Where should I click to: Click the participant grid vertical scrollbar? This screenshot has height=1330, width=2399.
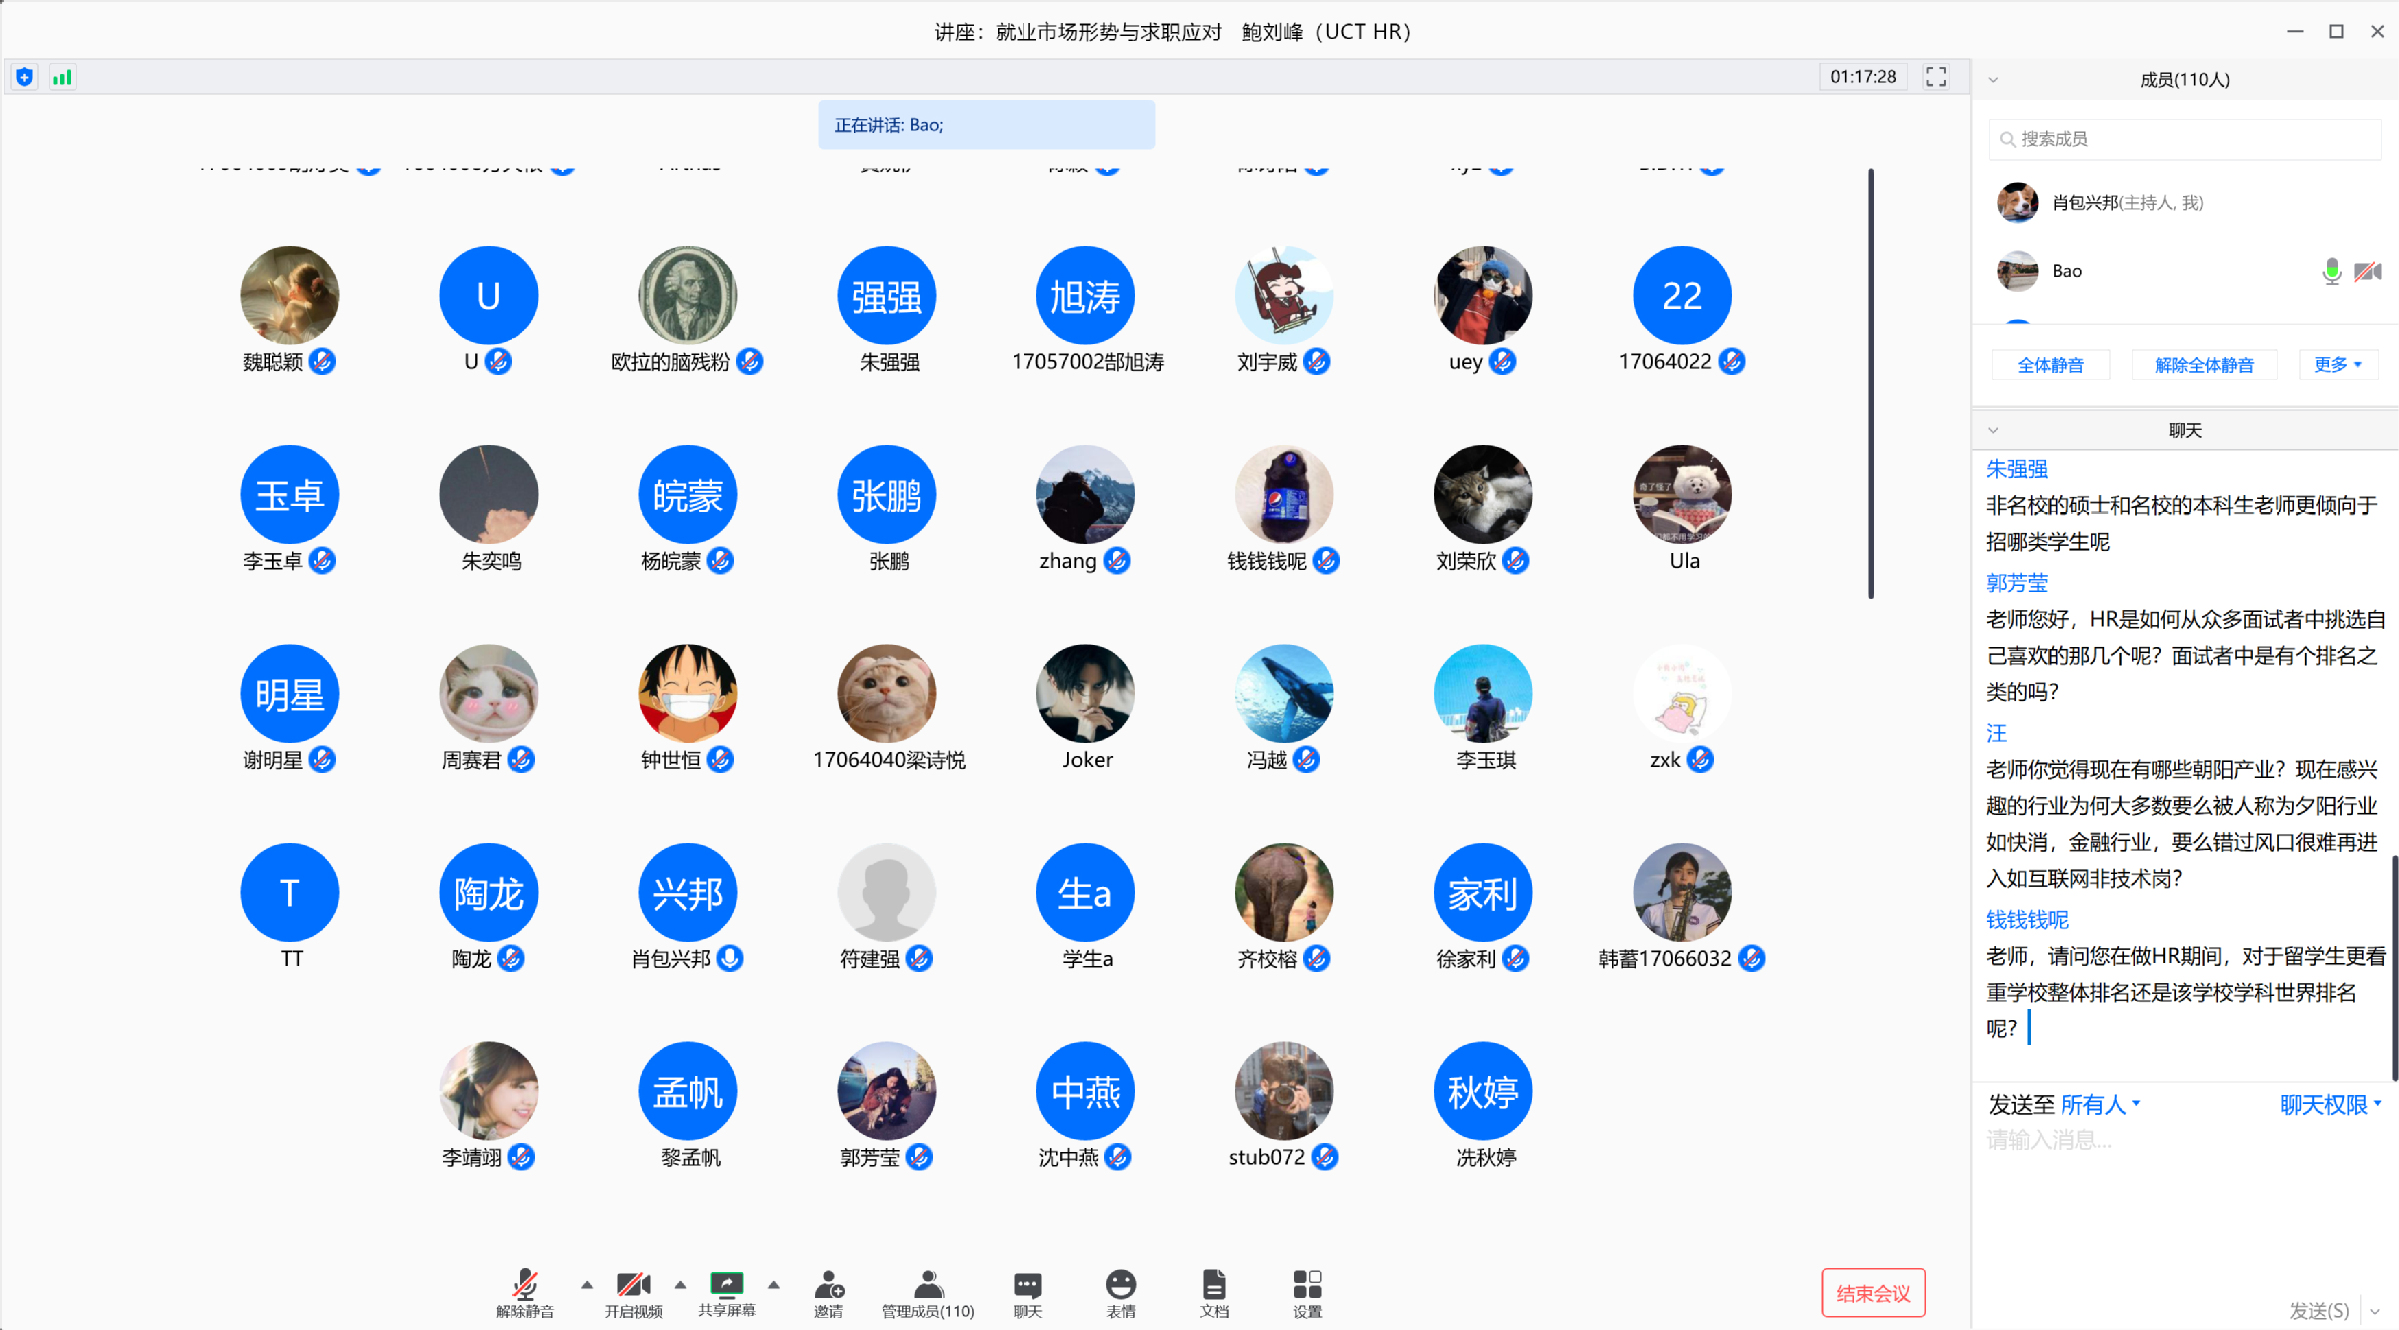(x=1870, y=384)
